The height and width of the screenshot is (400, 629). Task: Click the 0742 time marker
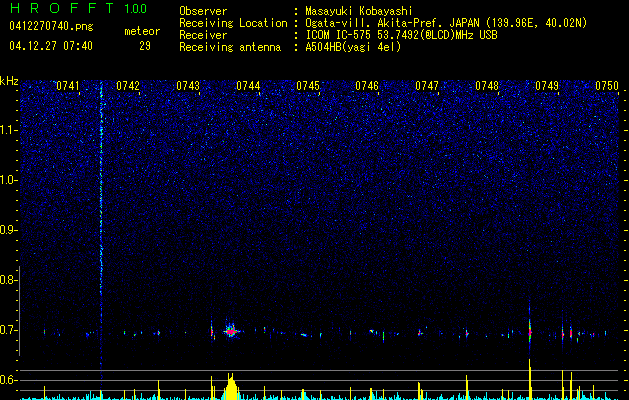pyautogui.click(x=128, y=86)
